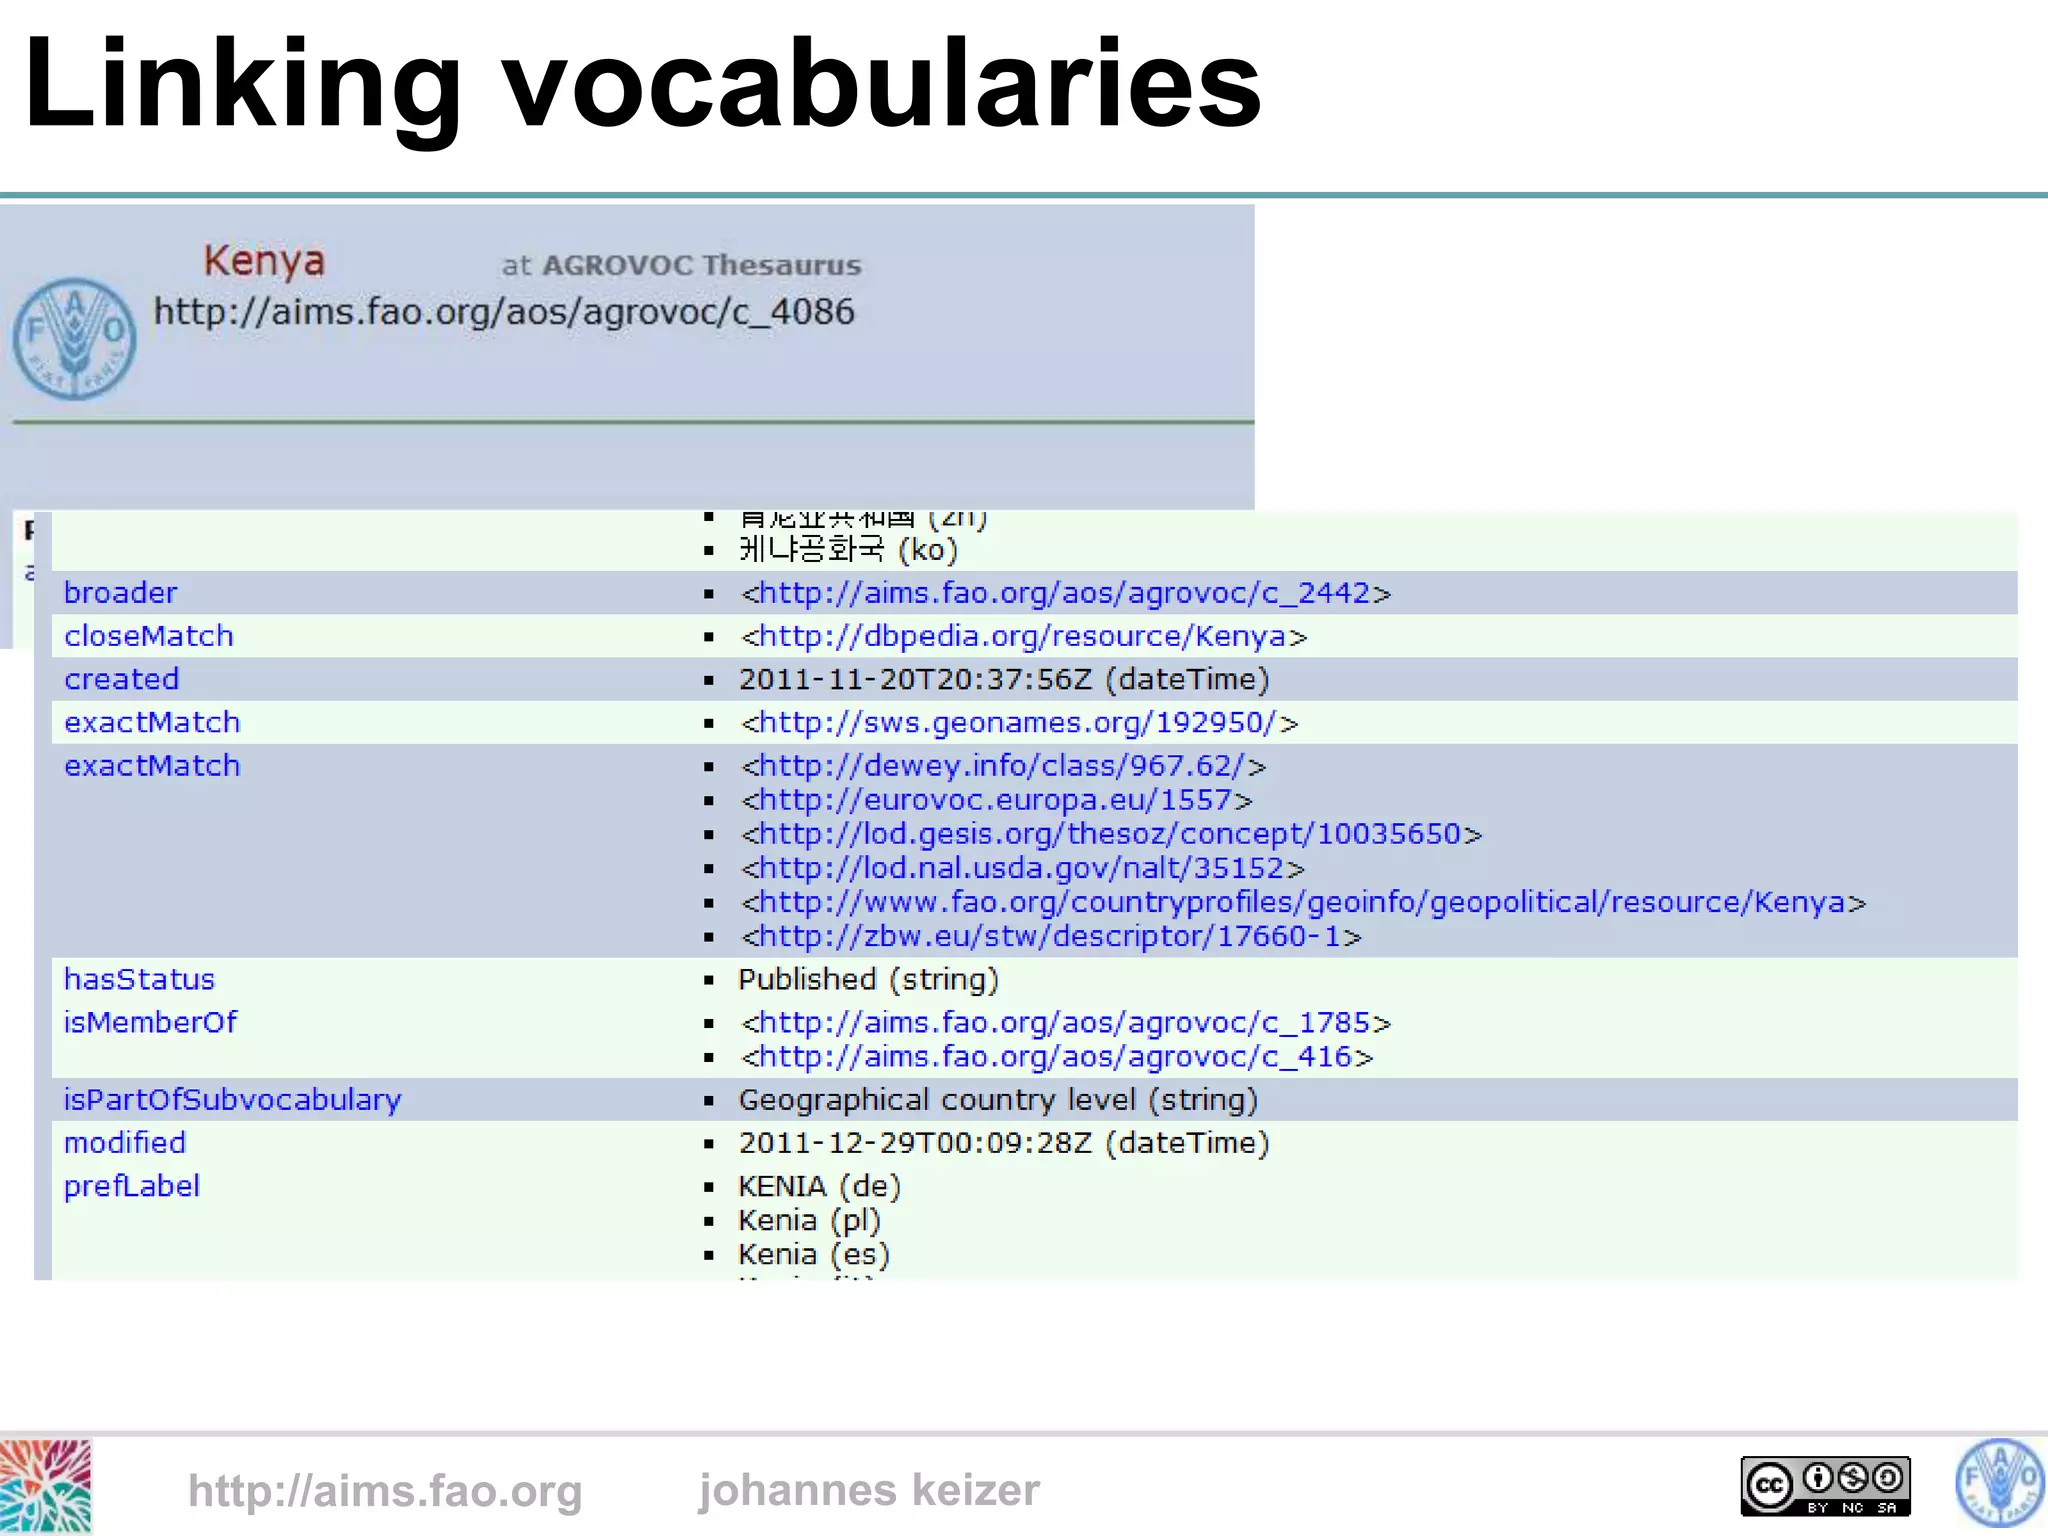Open the agrovoc c_1785 isMemberOf link
The height and width of the screenshot is (1536, 2048).
coord(1065,1023)
